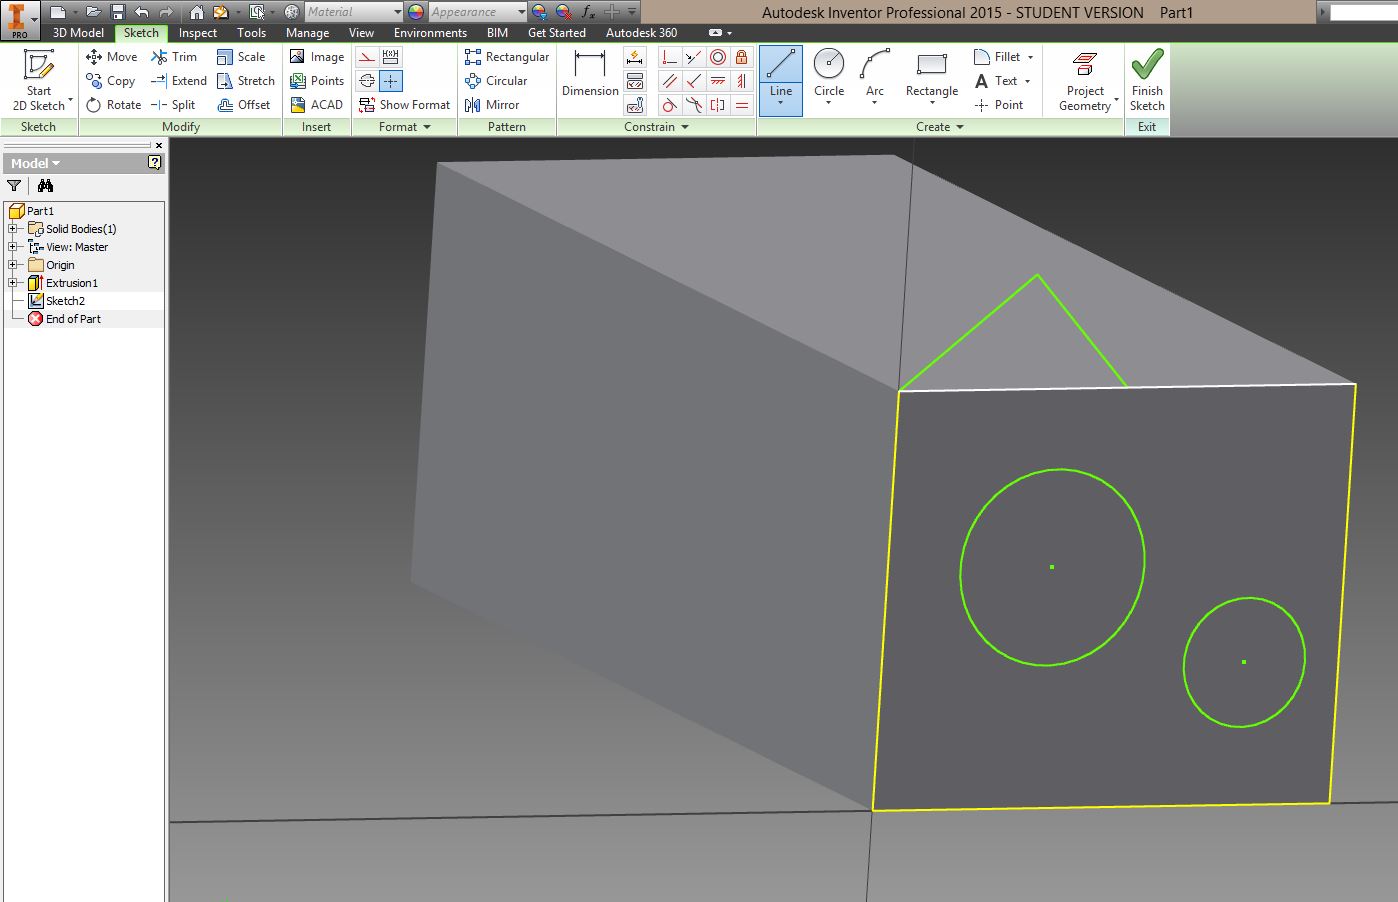1398x902 pixels.
Task: Open the View tab
Action: tap(361, 33)
